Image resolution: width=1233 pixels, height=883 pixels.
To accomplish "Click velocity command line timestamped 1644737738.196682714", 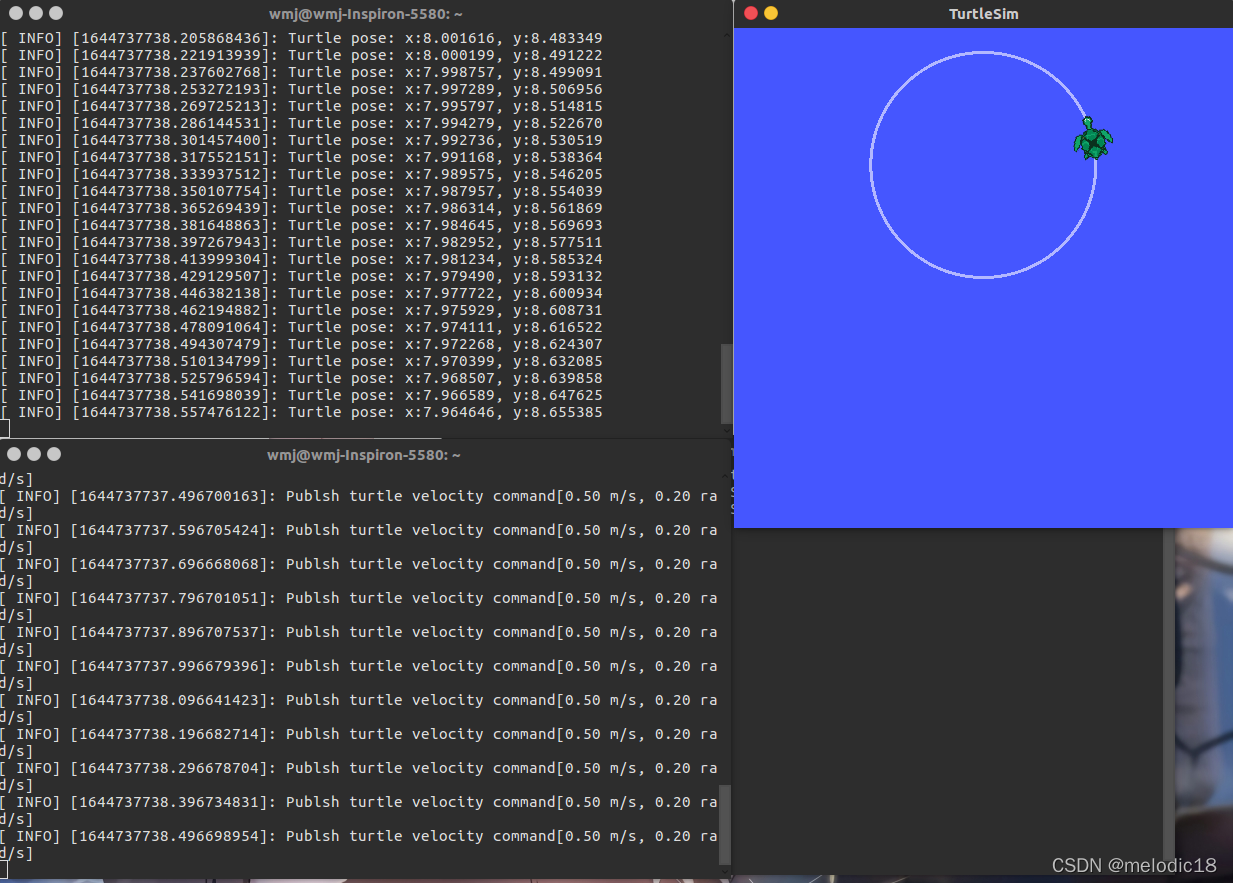I will click(359, 734).
